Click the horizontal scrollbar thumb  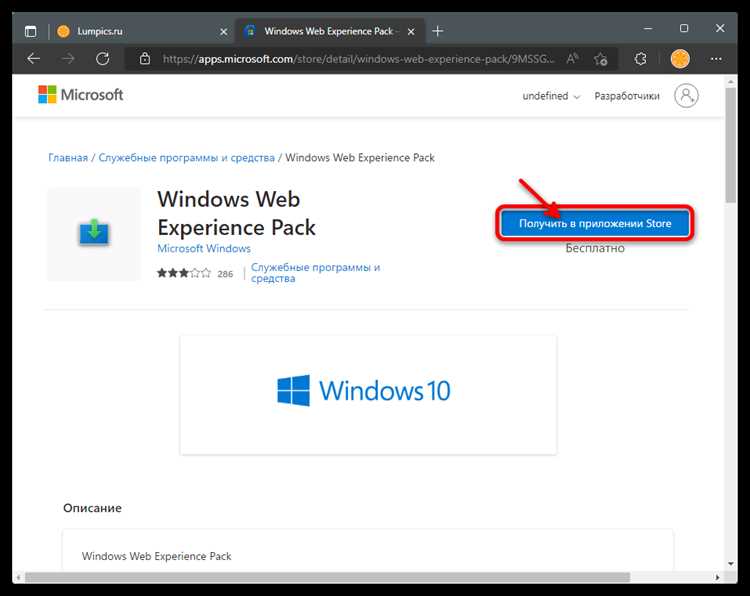[328, 577]
